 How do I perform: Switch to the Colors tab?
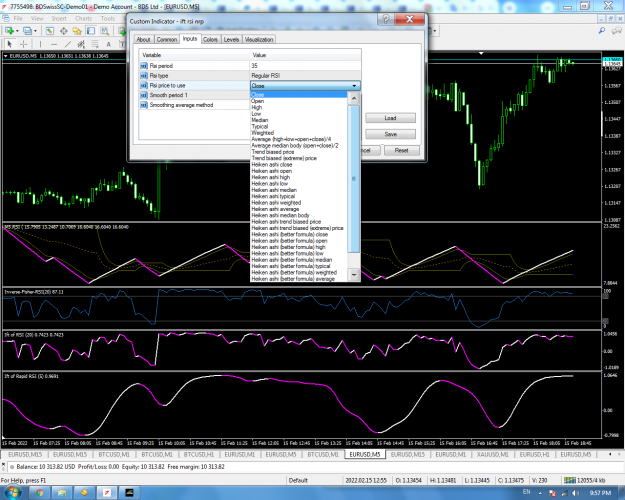(x=210, y=39)
